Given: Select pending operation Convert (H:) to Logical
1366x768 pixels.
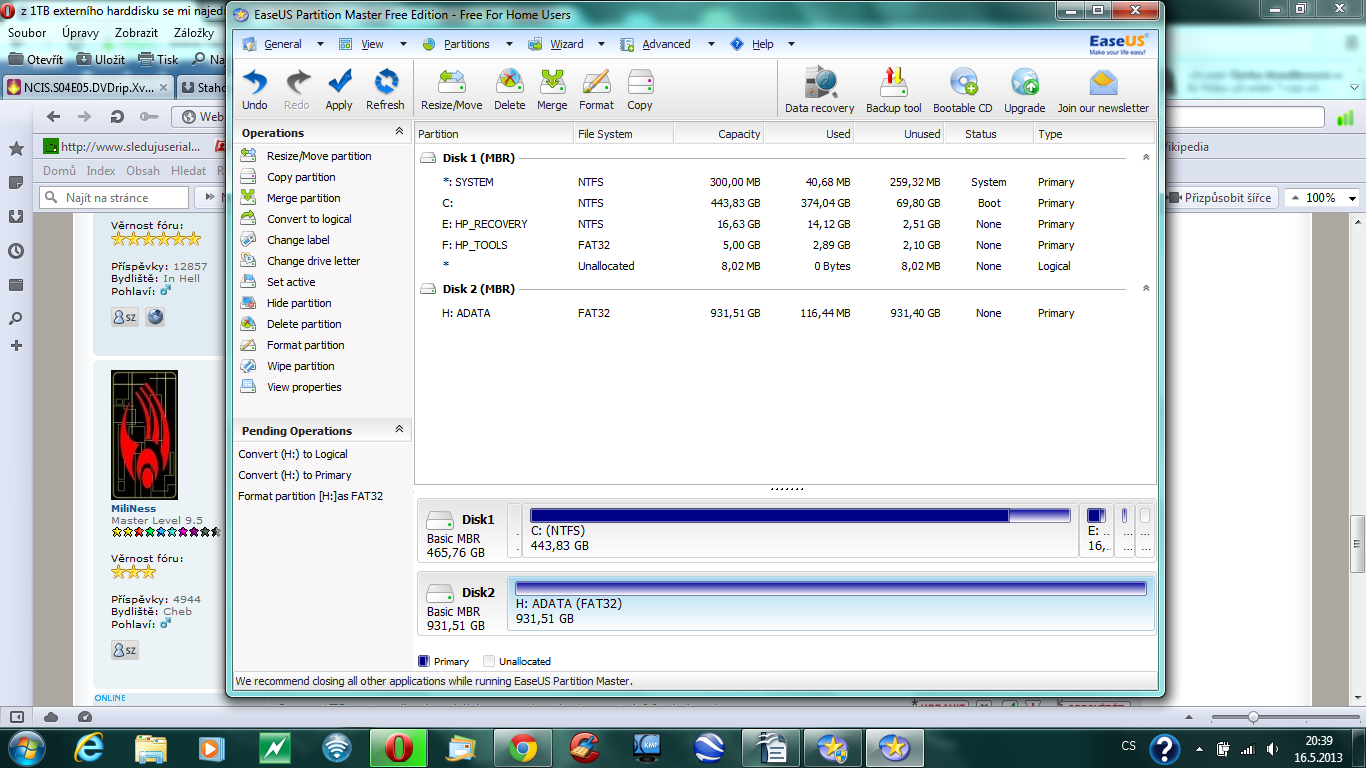Looking at the screenshot, I should (x=293, y=454).
